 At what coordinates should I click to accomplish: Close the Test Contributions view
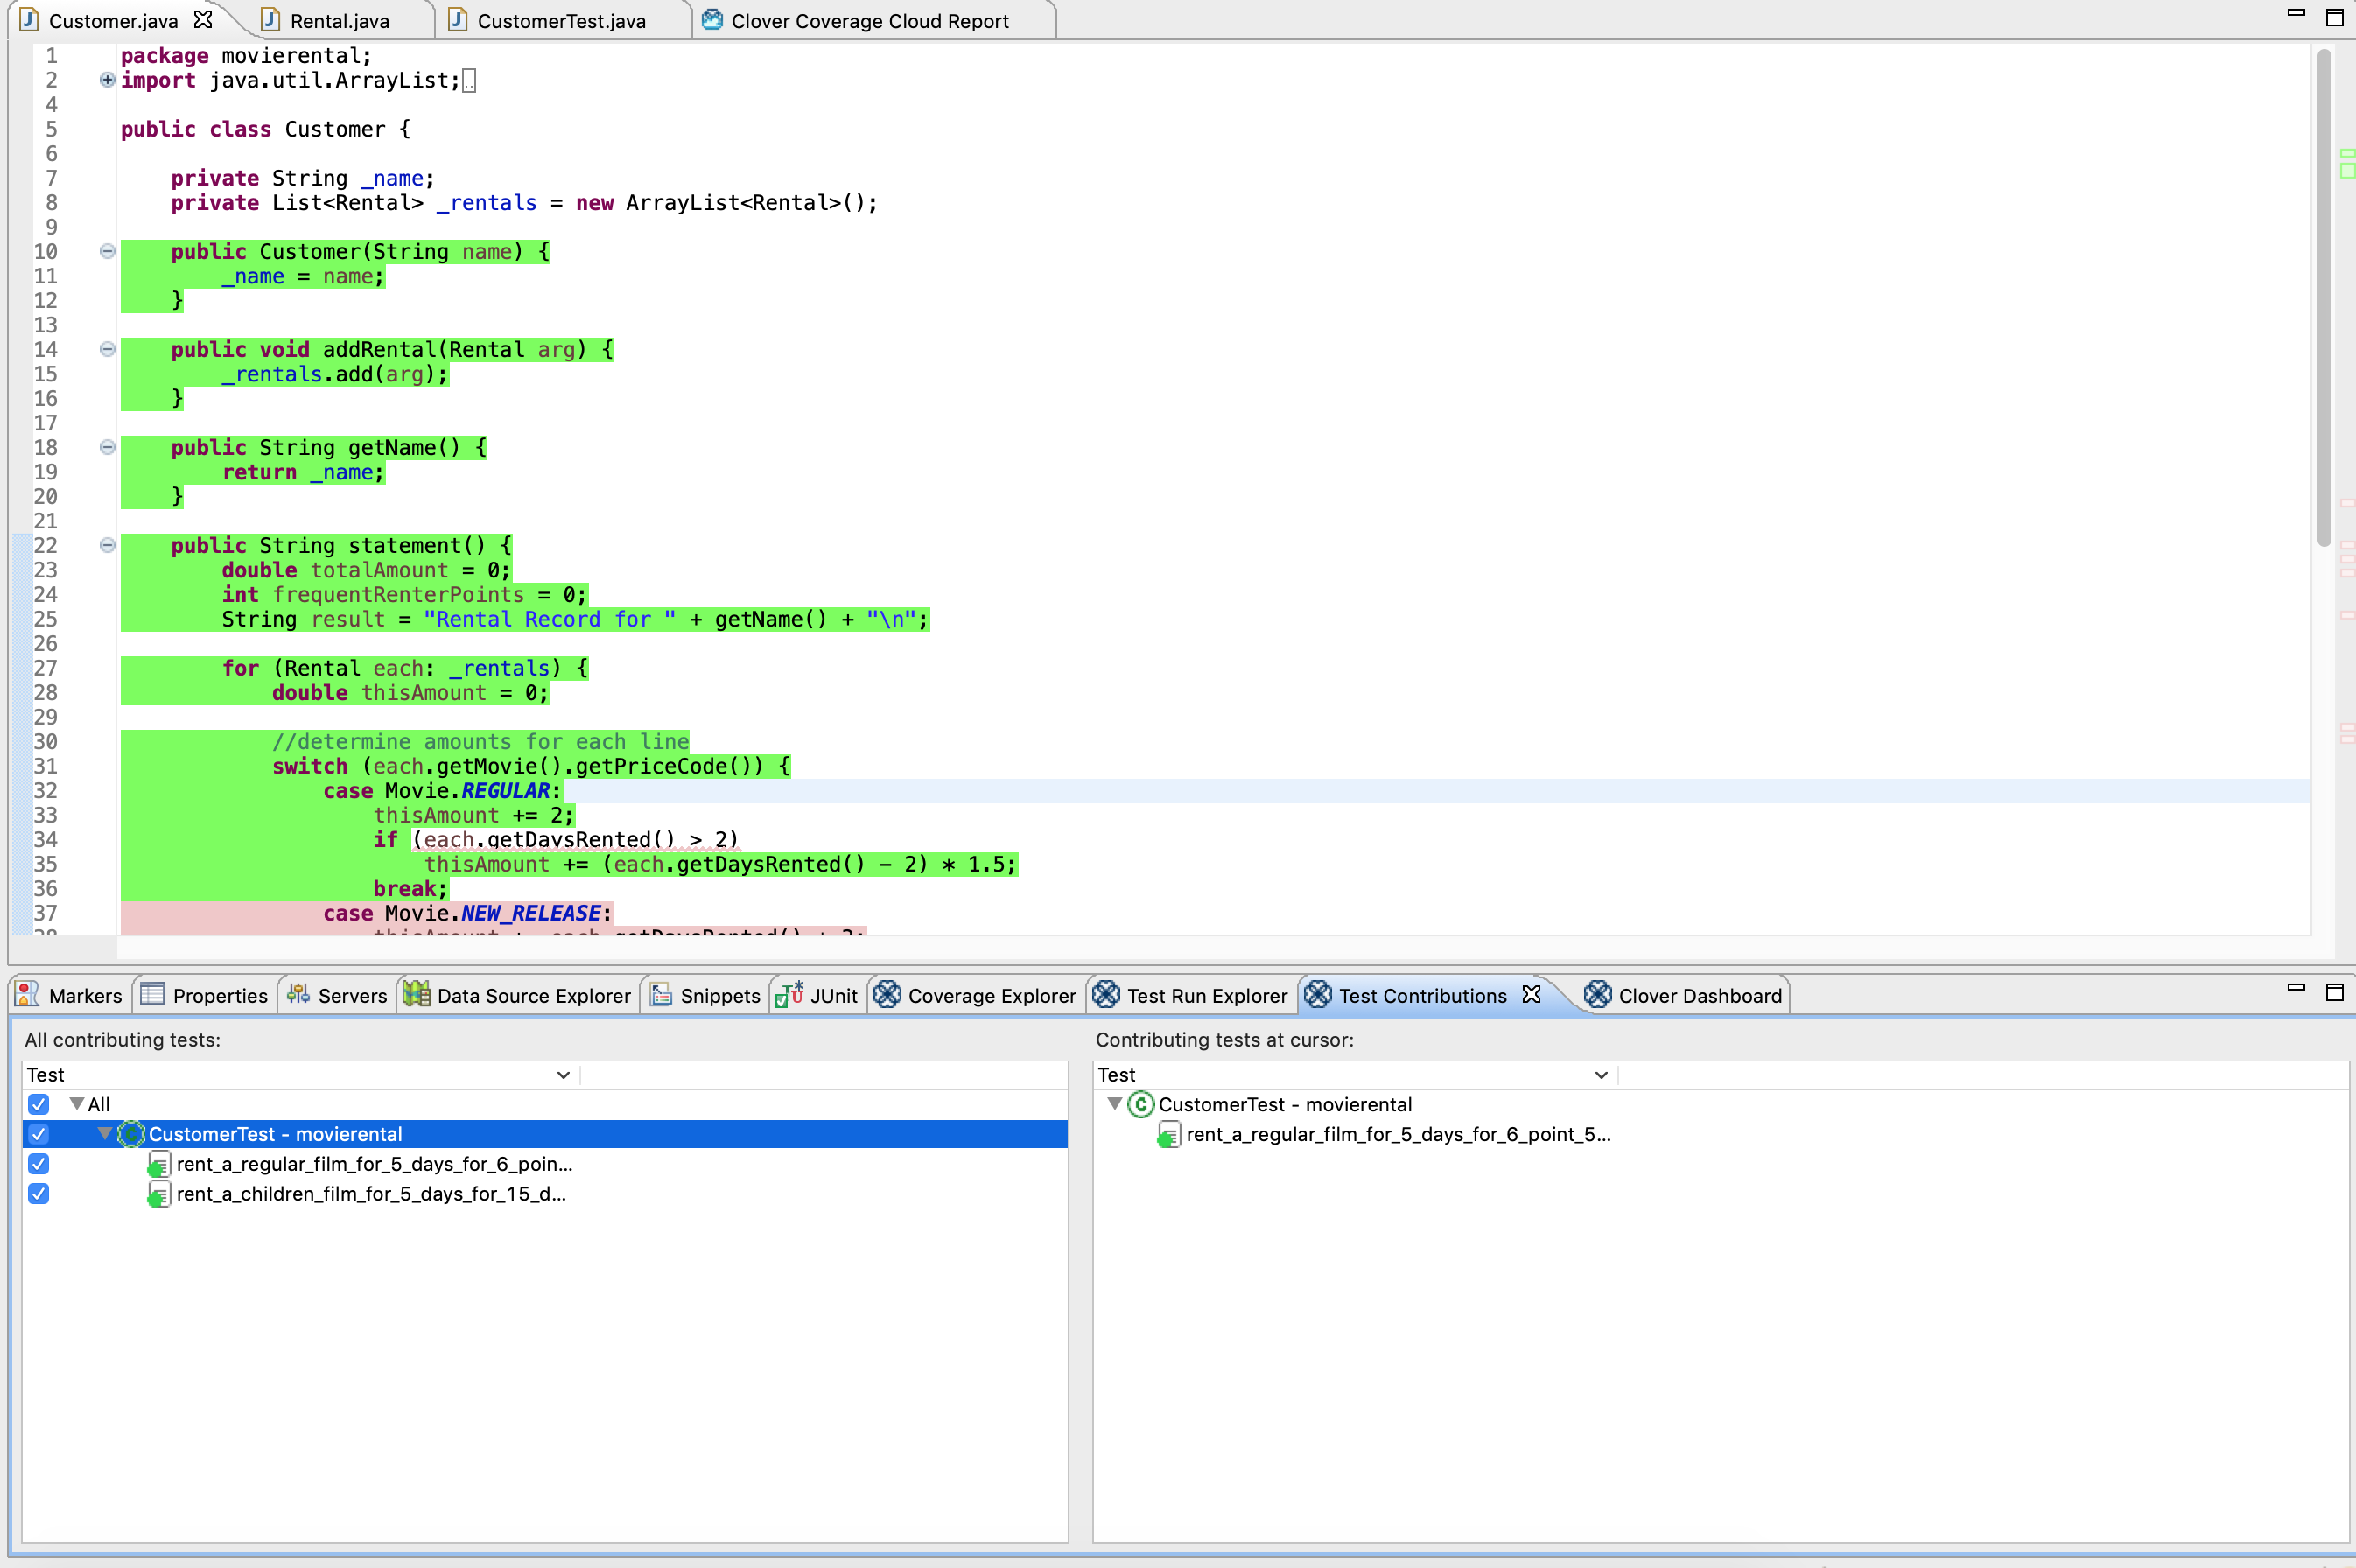(x=1531, y=994)
